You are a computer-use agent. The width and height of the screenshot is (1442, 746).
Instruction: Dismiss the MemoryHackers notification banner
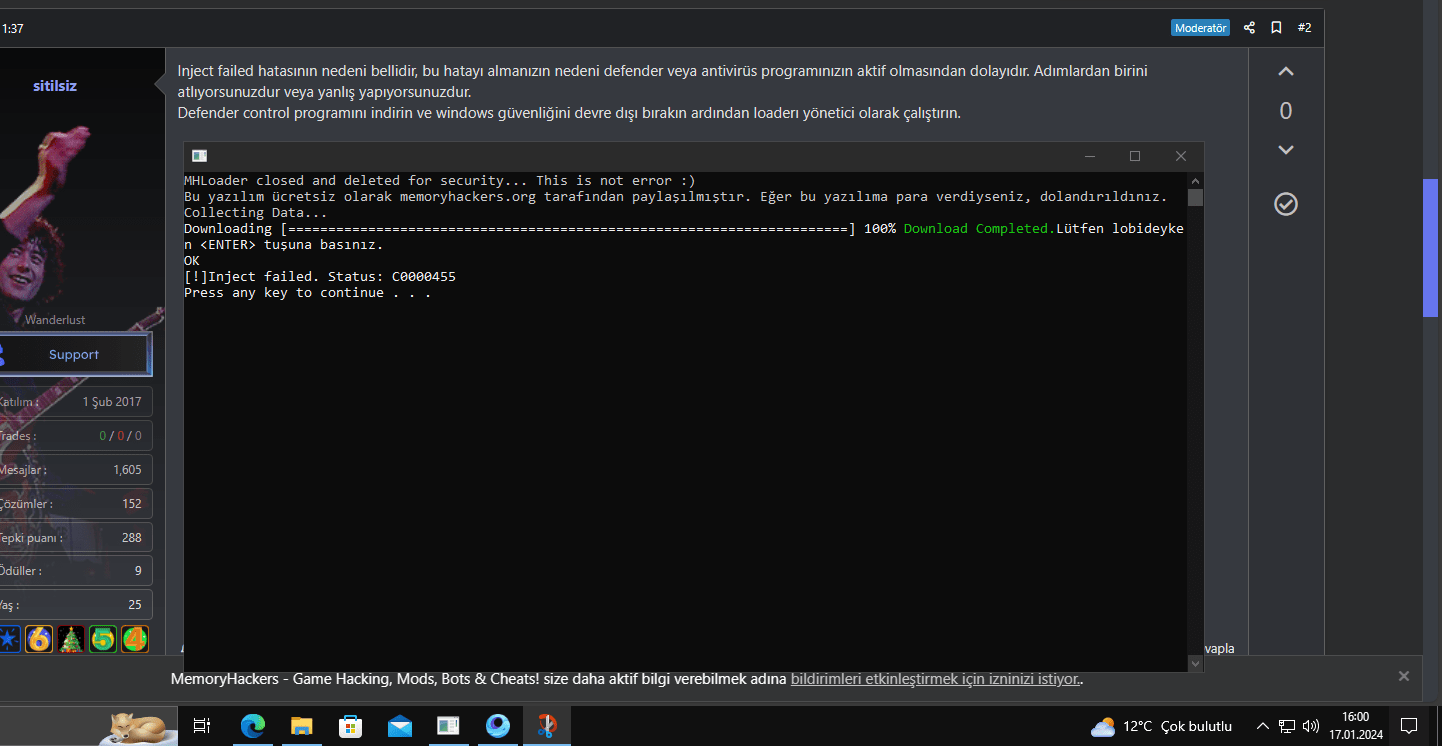pos(1404,677)
